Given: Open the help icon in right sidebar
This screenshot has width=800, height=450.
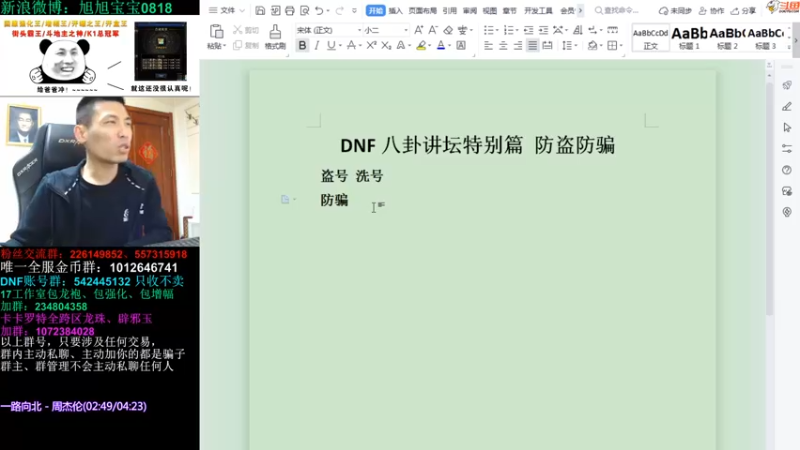Looking at the screenshot, I should point(787,169).
